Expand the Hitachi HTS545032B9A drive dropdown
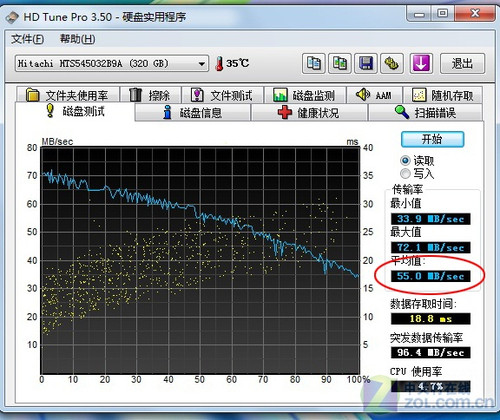500x420 pixels. click(x=201, y=63)
